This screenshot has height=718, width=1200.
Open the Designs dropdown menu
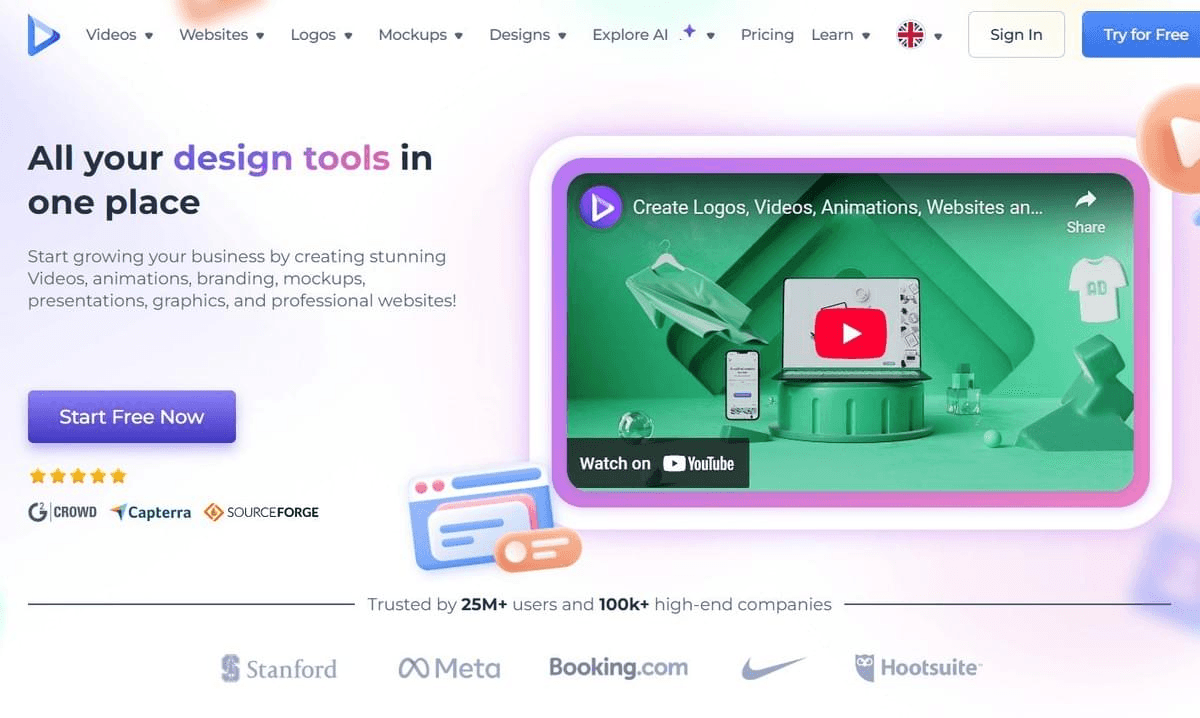[x=527, y=35]
